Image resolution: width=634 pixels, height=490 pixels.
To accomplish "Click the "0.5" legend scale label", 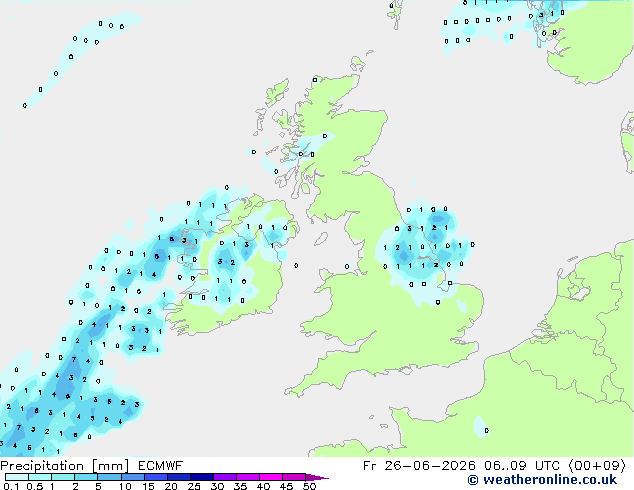I will coord(35,486).
